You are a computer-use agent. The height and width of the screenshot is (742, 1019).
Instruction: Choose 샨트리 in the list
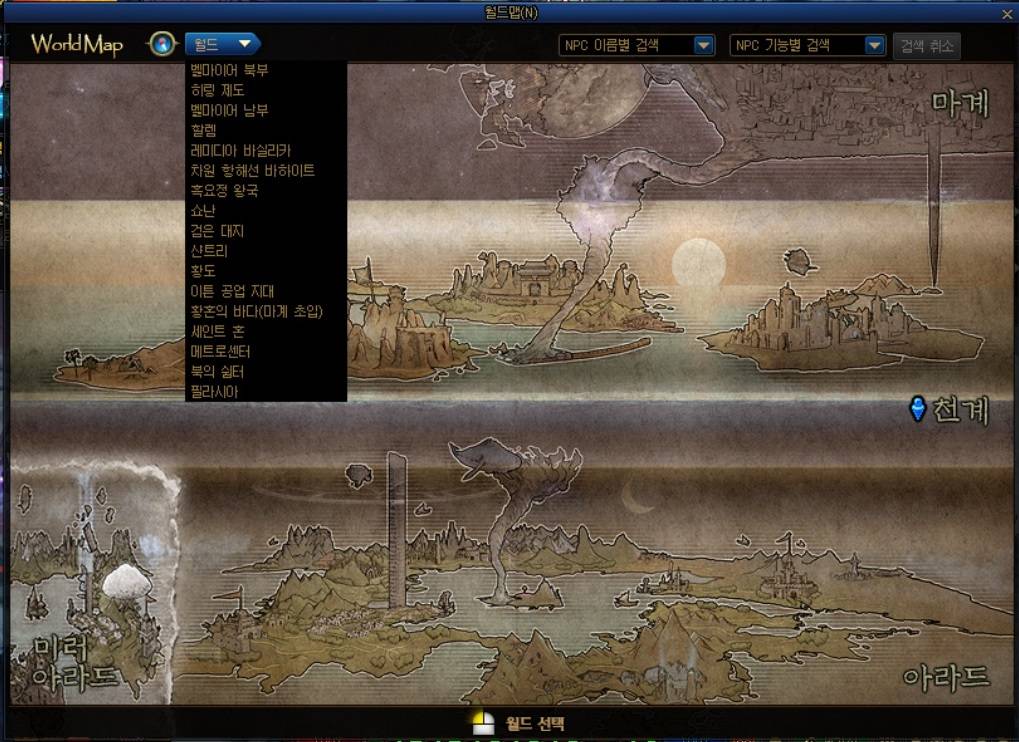pyautogui.click(x=209, y=251)
